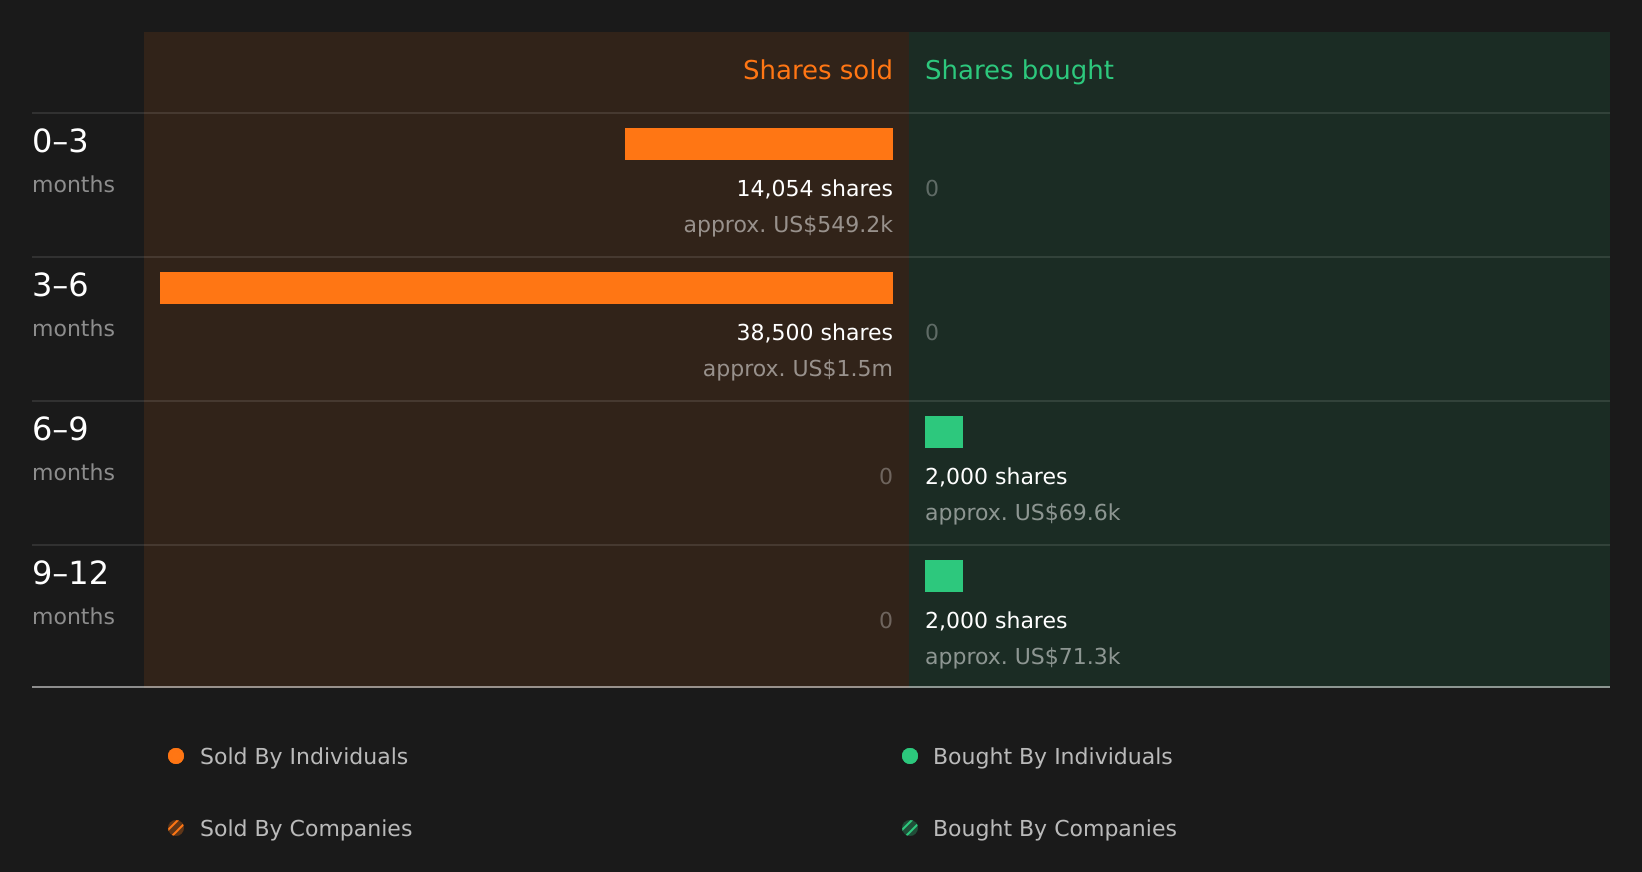Click the Bought By Individuals legend label
The height and width of the screenshot is (872, 1642).
tap(1052, 756)
